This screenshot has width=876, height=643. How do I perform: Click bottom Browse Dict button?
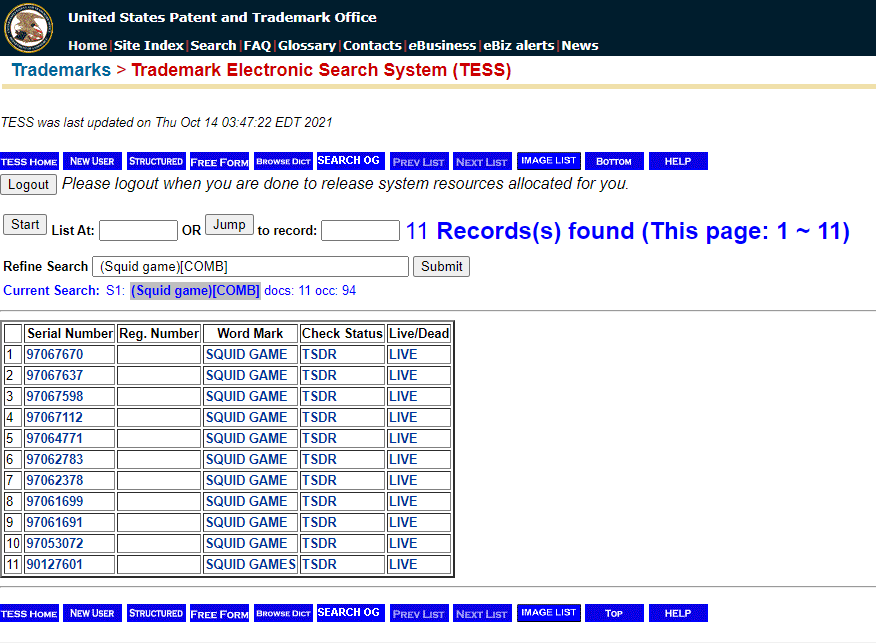click(283, 613)
